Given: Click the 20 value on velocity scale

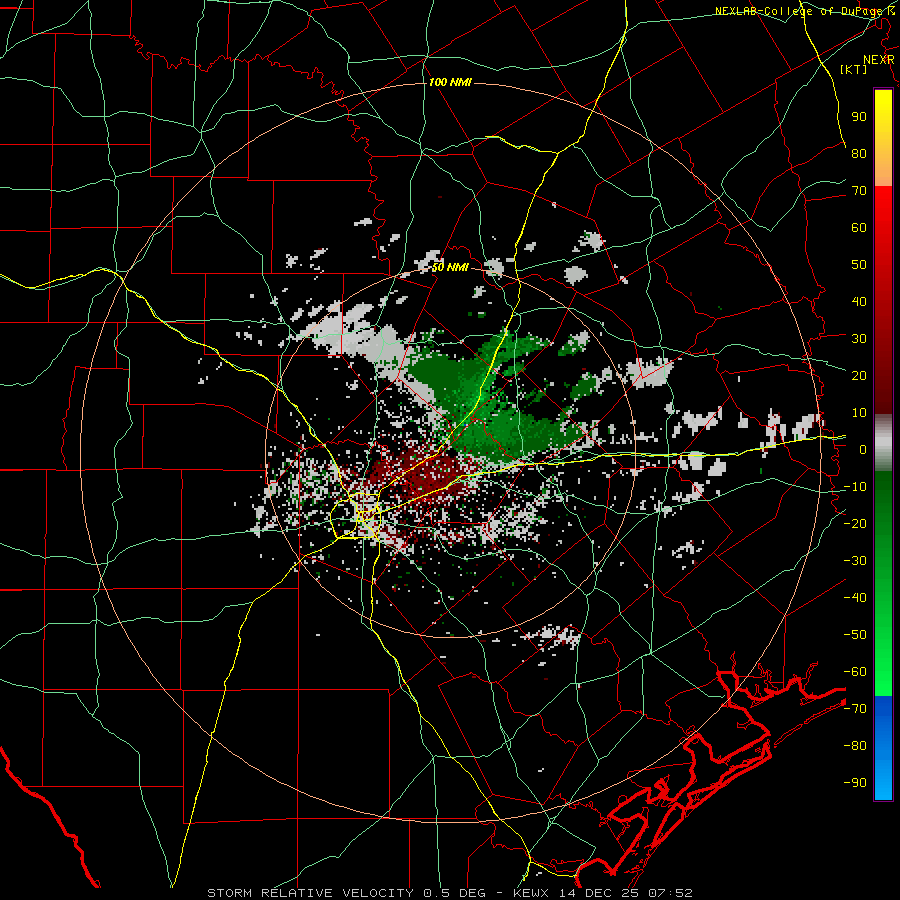Looking at the screenshot, I should pyautogui.click(x=859, y=376).
